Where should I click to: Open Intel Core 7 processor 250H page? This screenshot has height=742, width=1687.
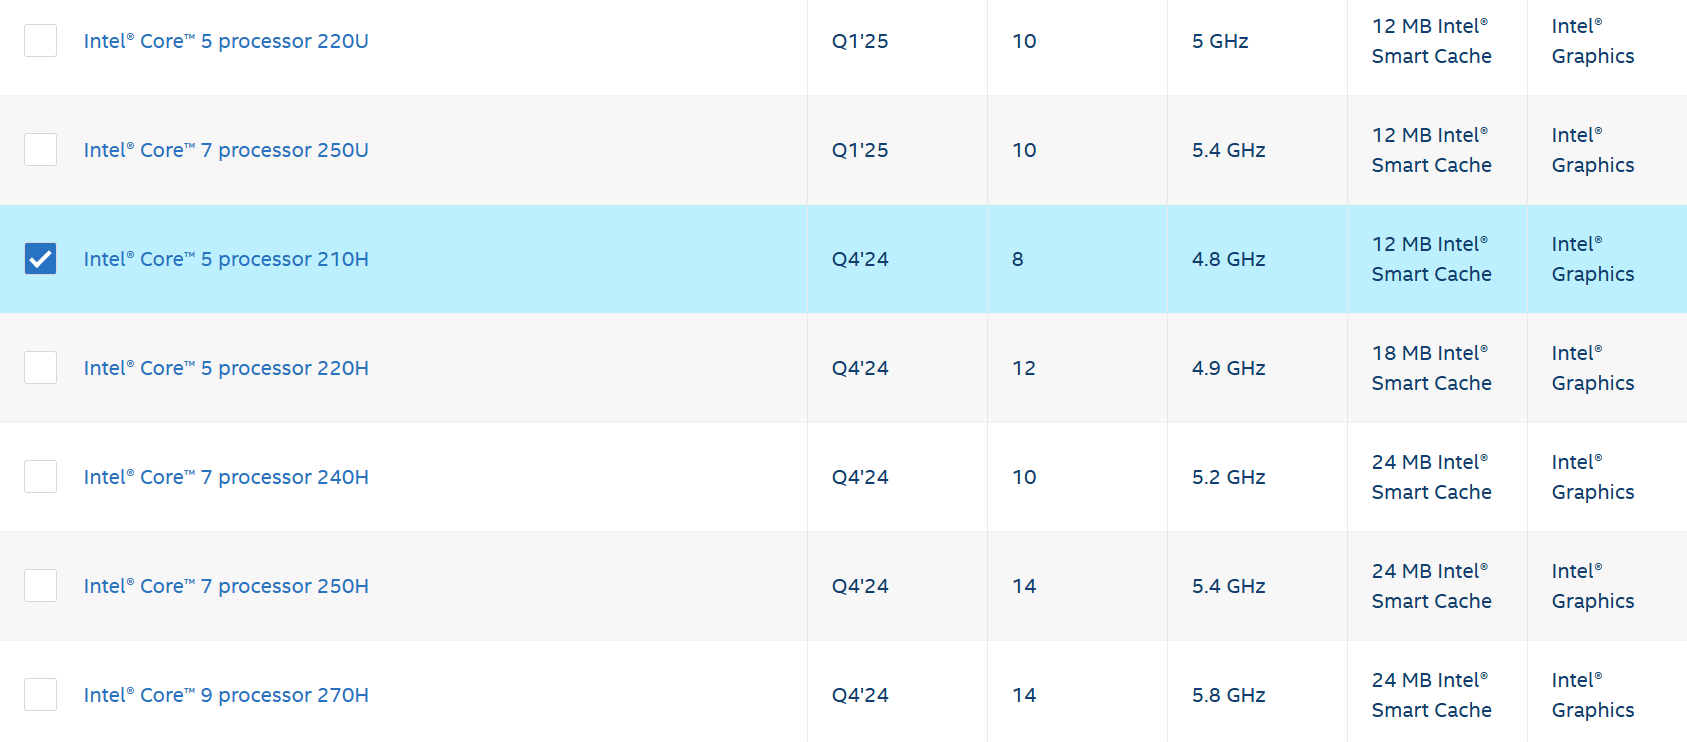226,586
